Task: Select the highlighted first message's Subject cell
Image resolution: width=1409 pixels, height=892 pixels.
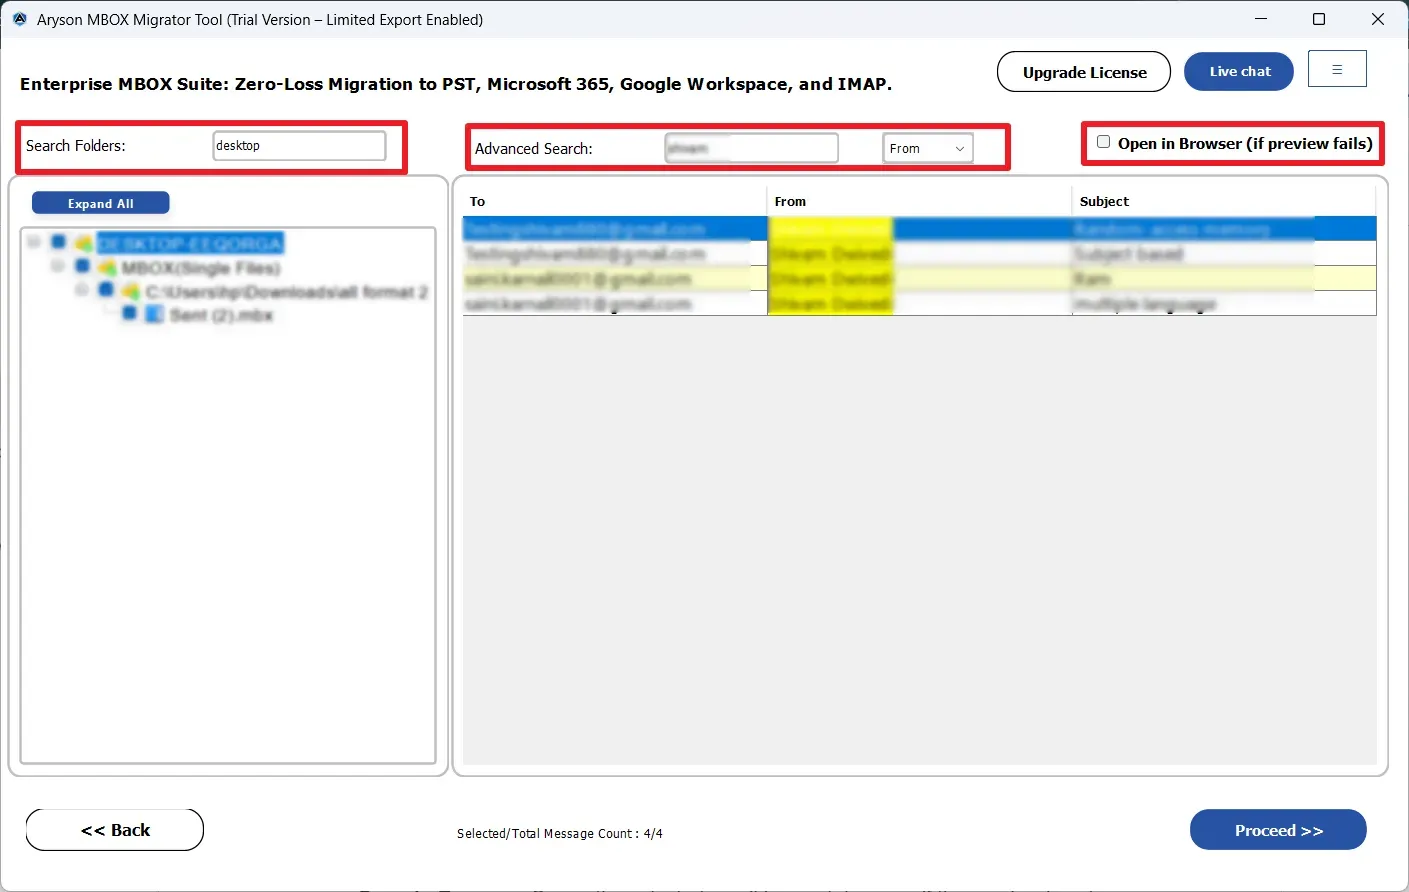Action: (x=1224, y=229)
